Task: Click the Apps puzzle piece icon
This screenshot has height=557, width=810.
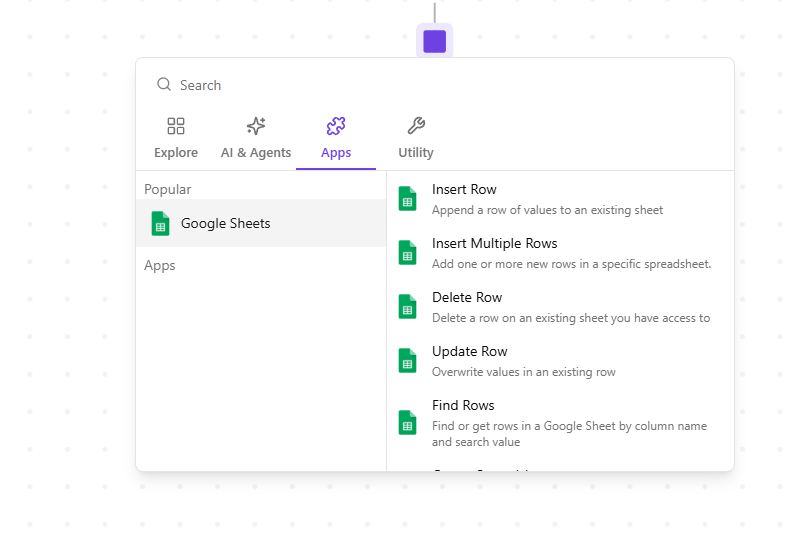Action: click(336, 126)
